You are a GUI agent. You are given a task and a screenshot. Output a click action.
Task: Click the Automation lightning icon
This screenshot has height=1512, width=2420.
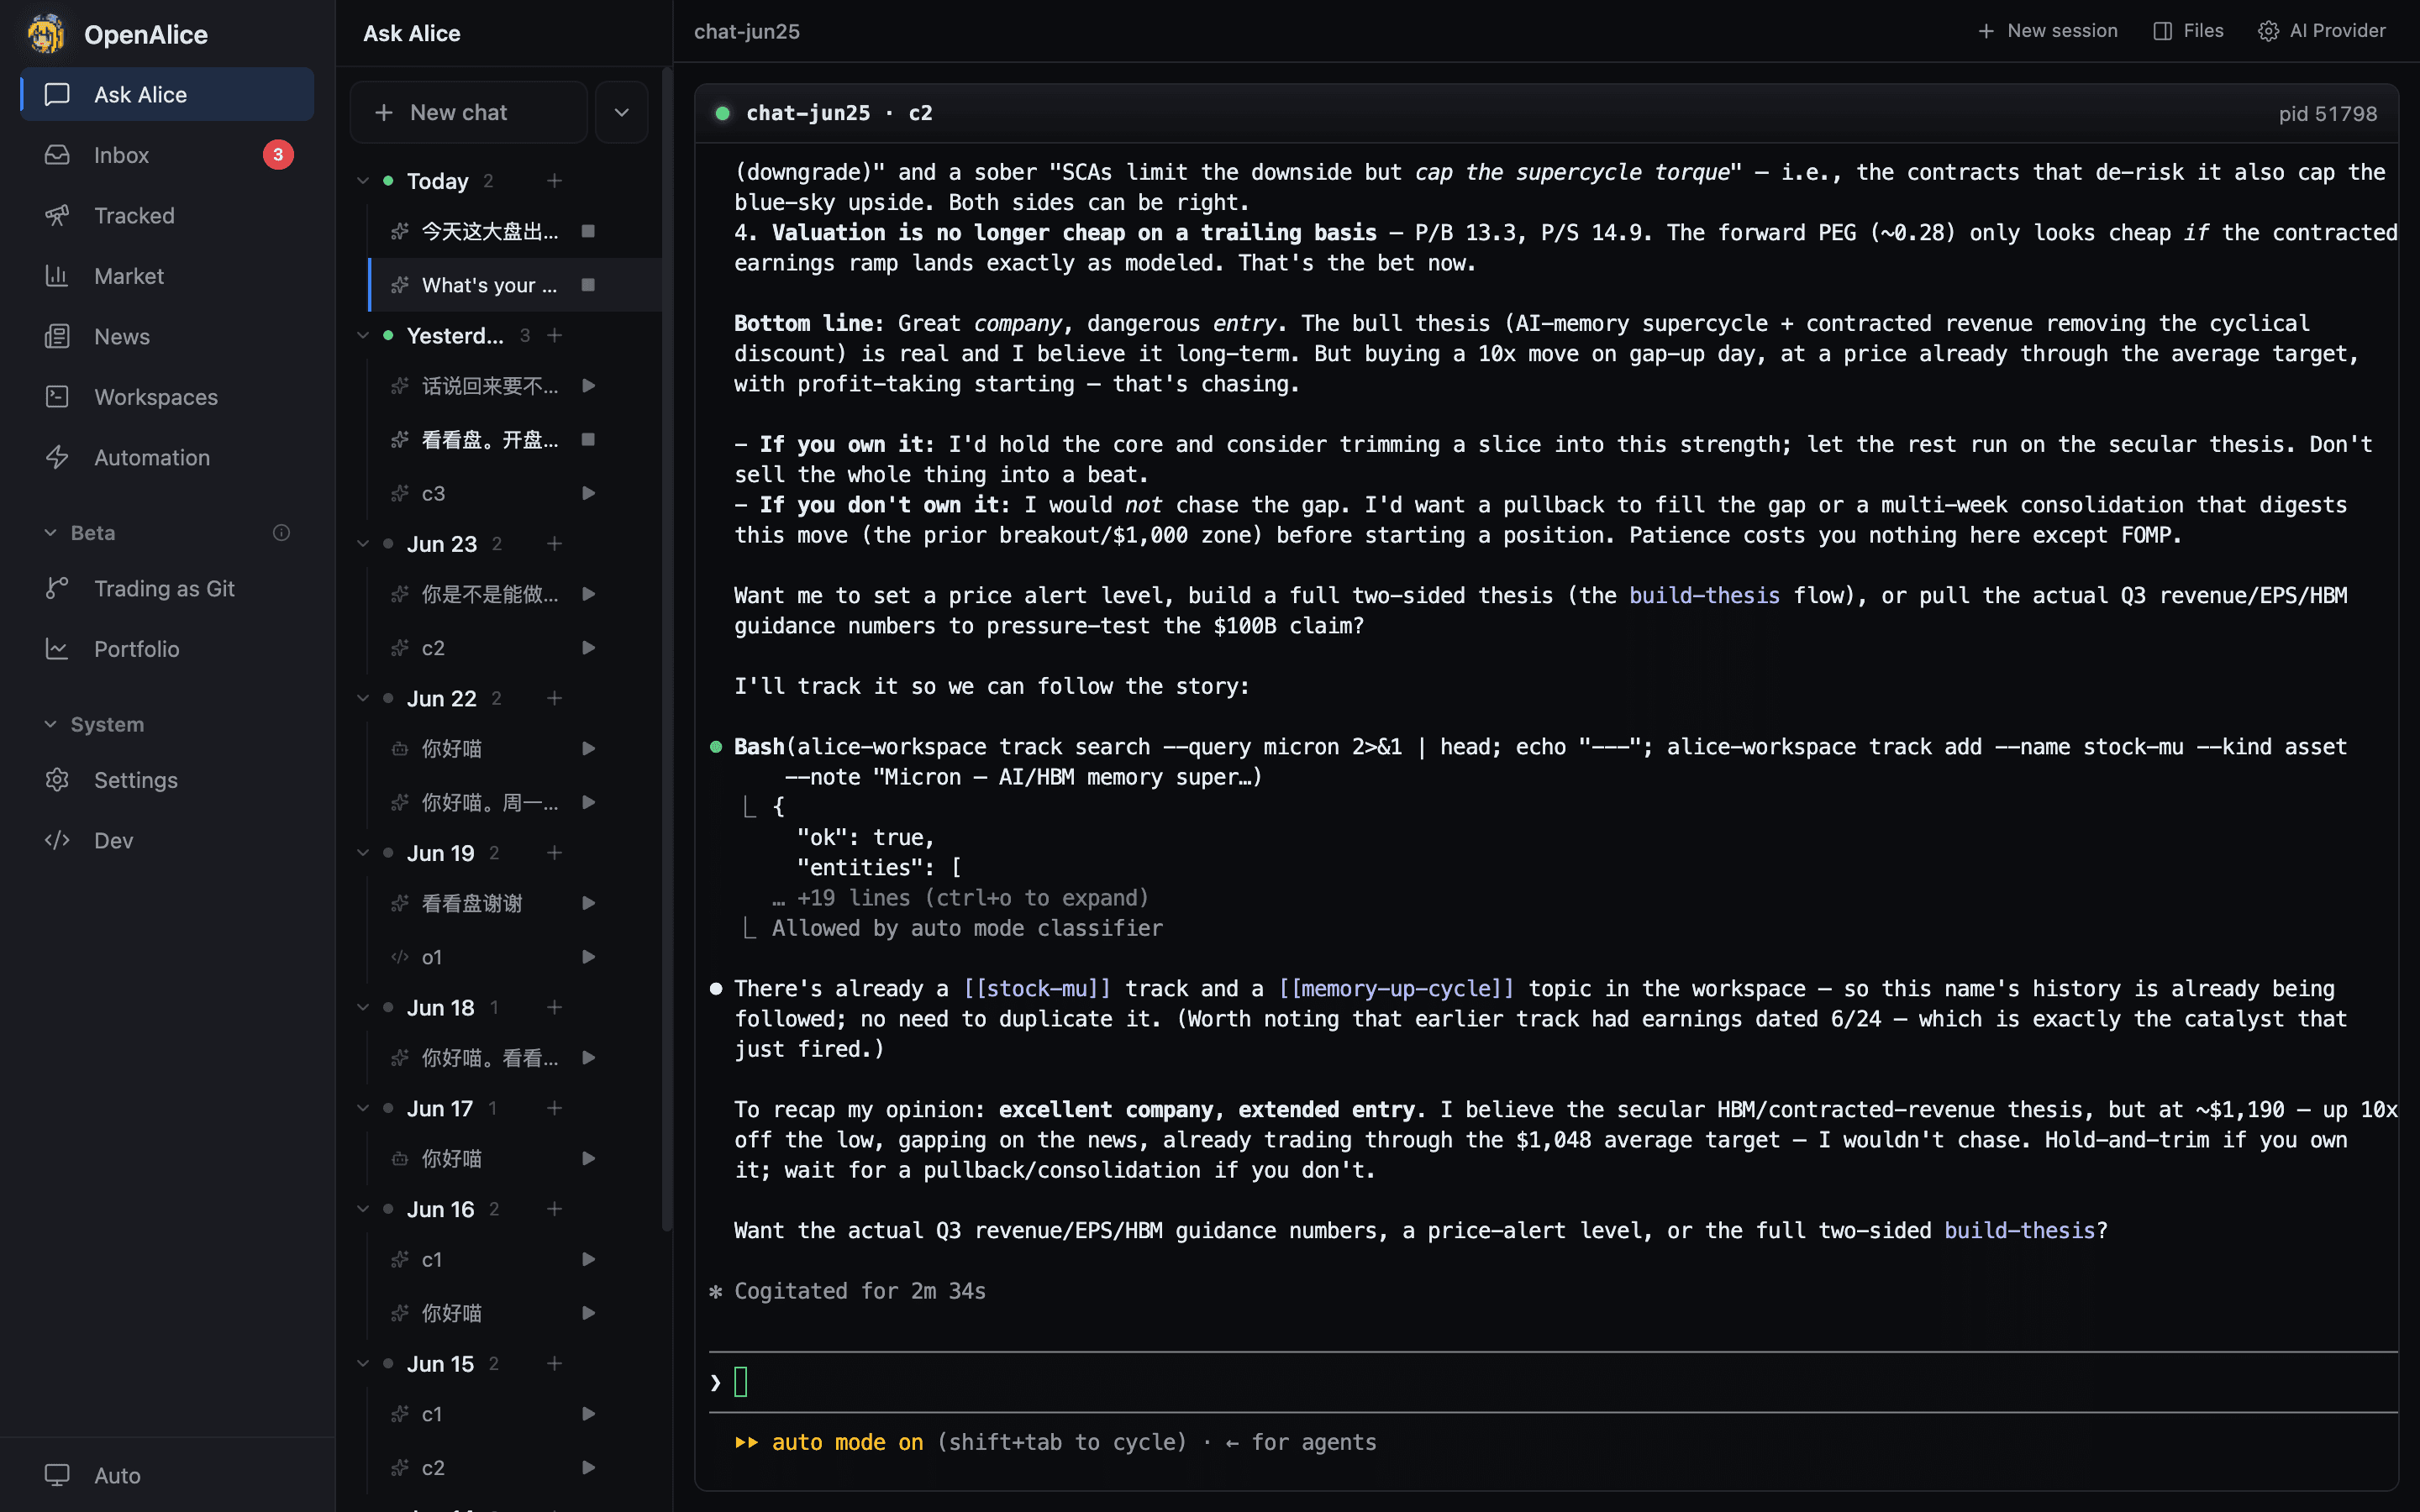tap(57, 457)
